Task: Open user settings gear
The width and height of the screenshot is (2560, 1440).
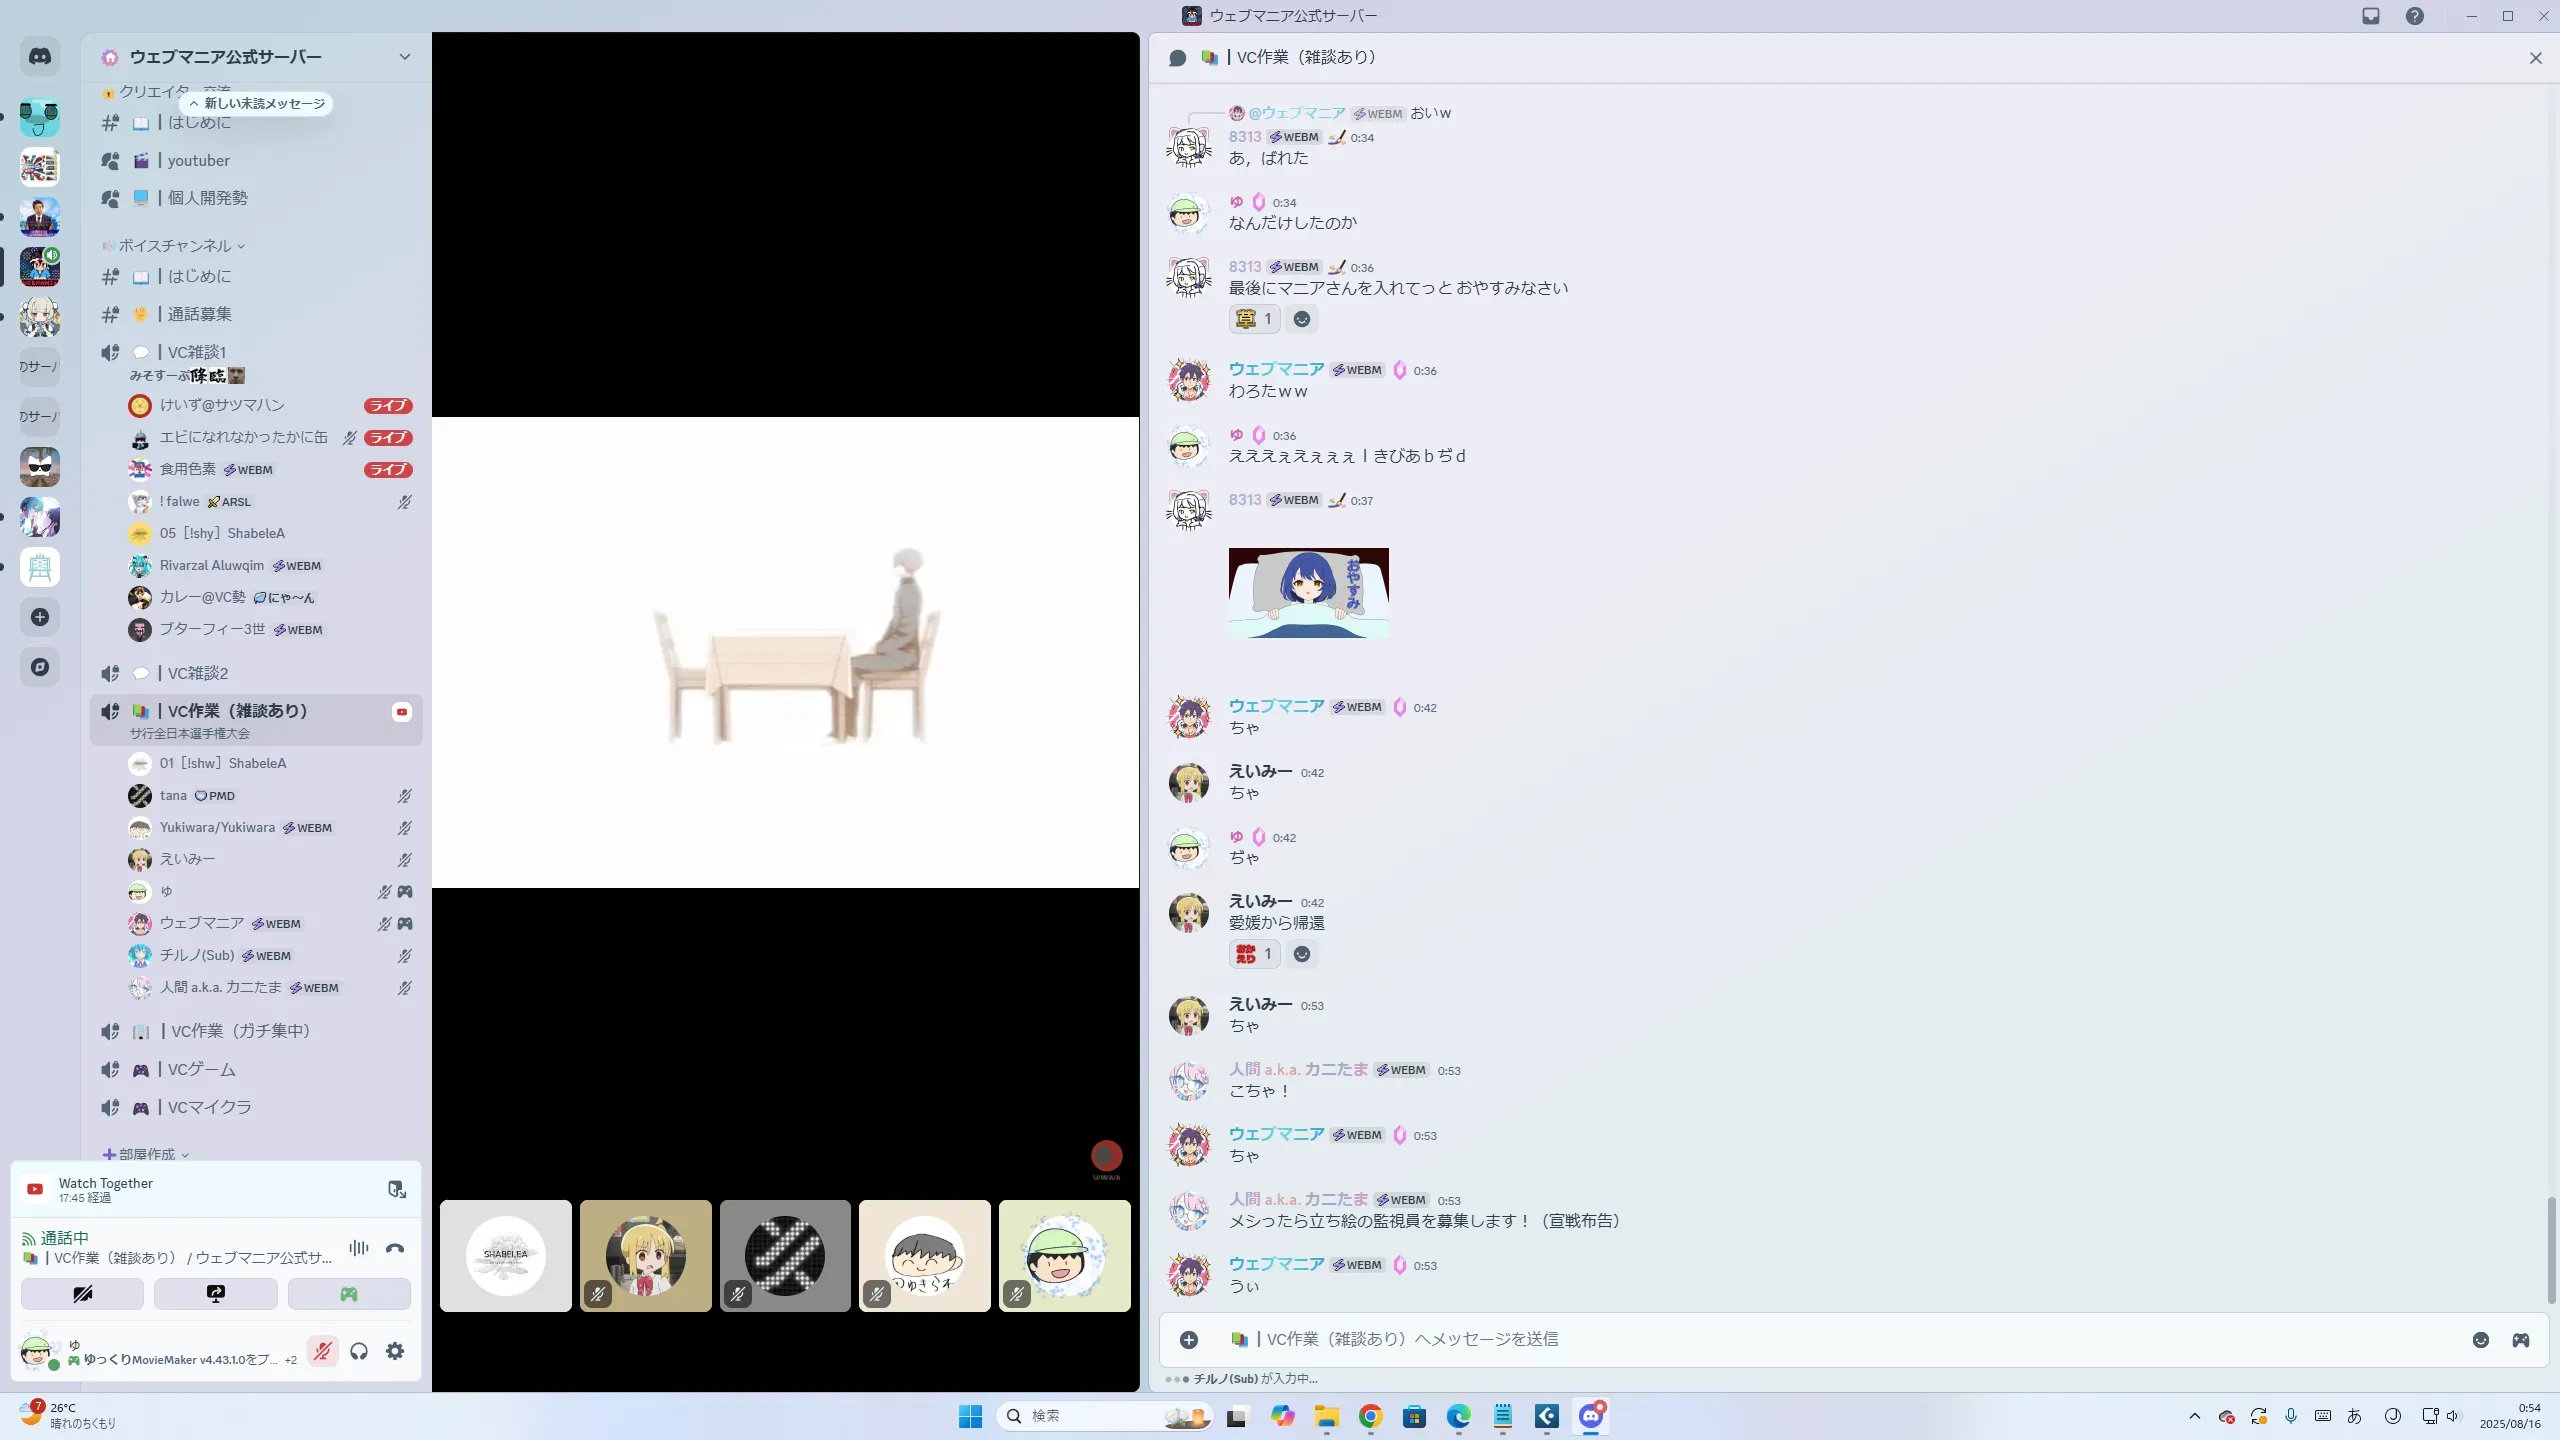Action: 395,1351
